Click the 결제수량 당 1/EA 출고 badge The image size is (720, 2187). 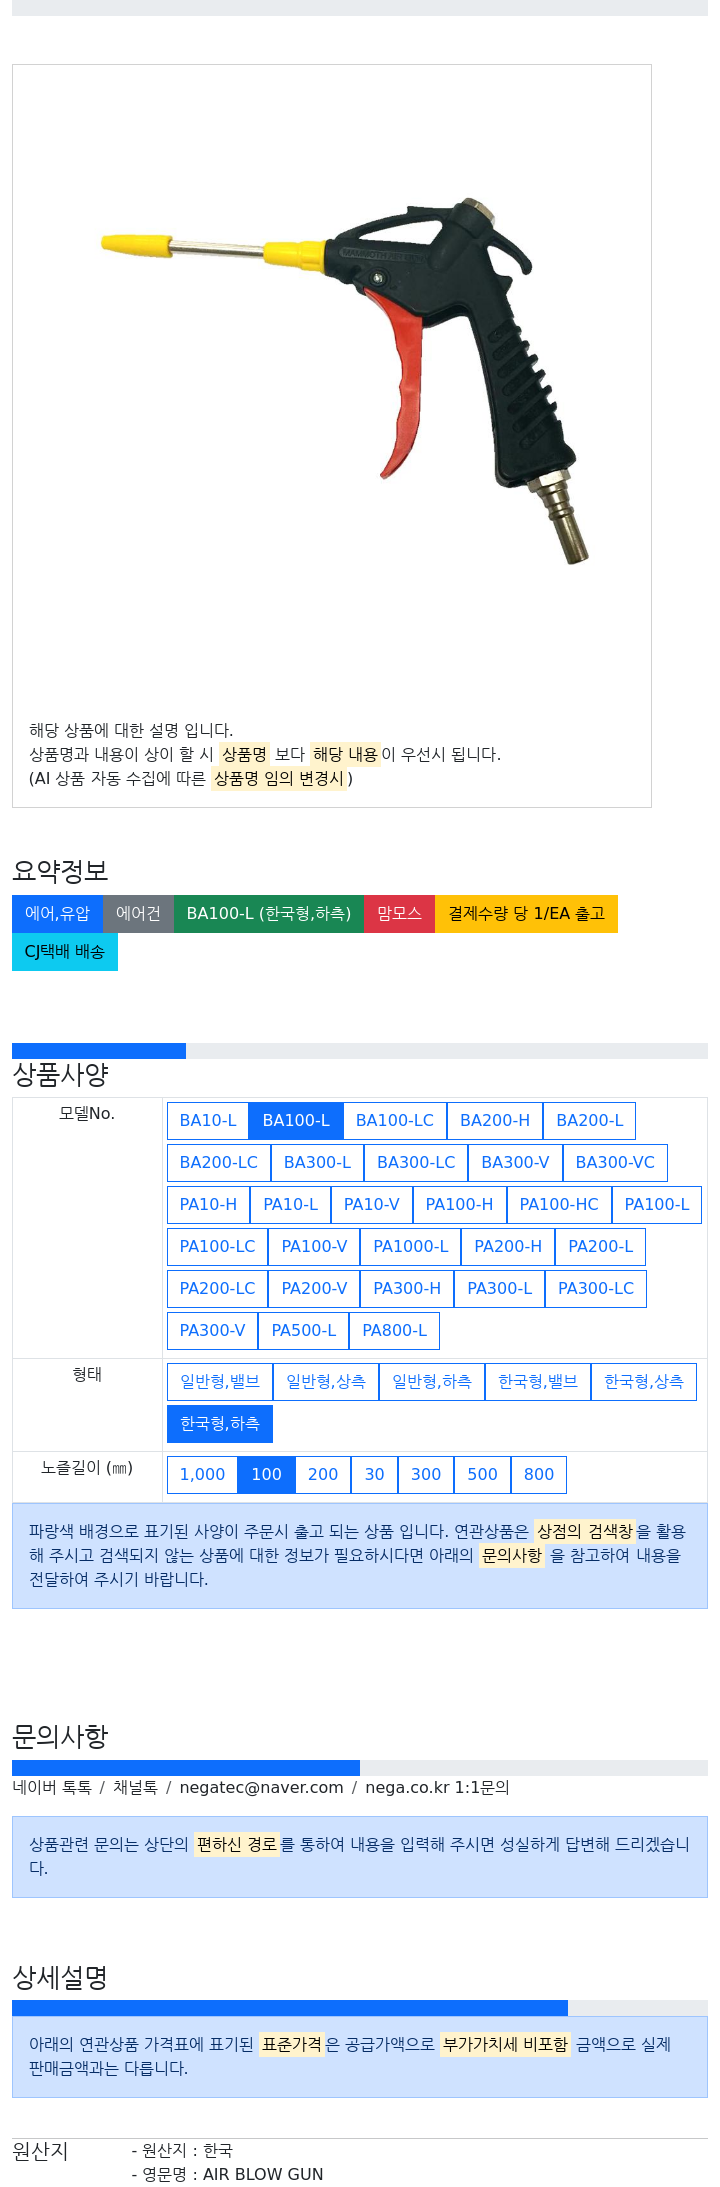[x=526, y=914]
